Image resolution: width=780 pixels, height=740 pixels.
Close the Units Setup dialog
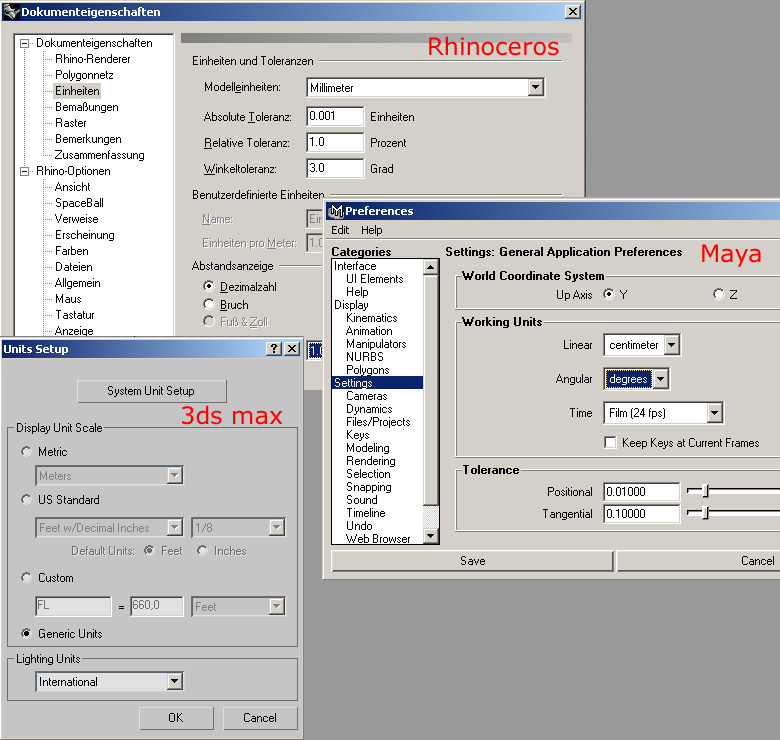(292, 349)
